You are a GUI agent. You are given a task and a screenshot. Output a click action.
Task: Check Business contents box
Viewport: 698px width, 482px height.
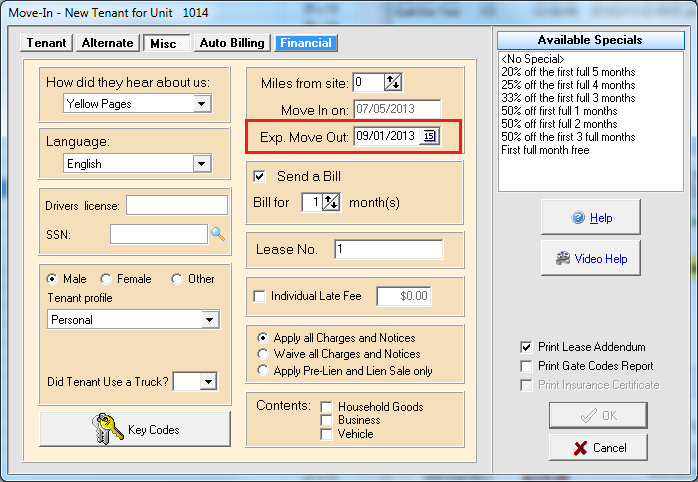tap(326, 420)
